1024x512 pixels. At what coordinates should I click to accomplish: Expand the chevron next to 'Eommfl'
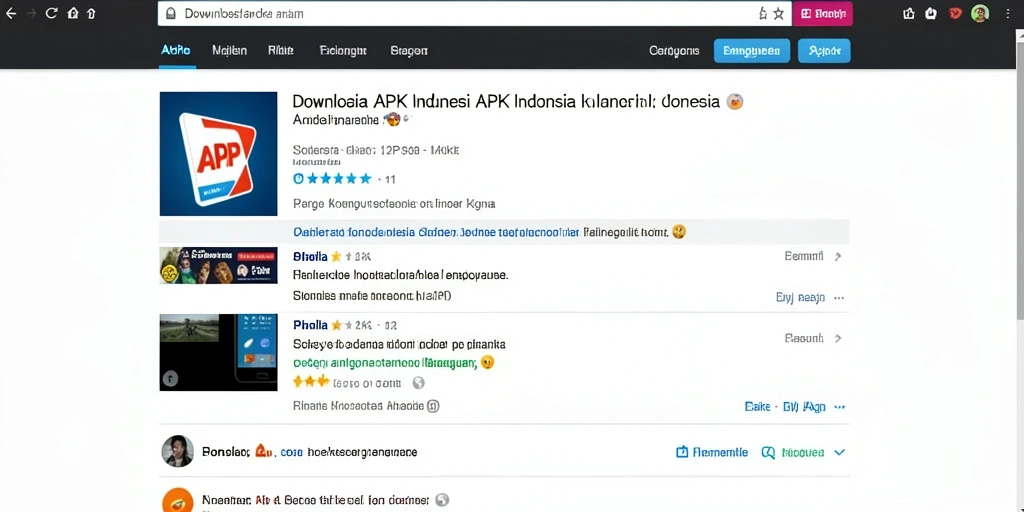pos(839,257)
